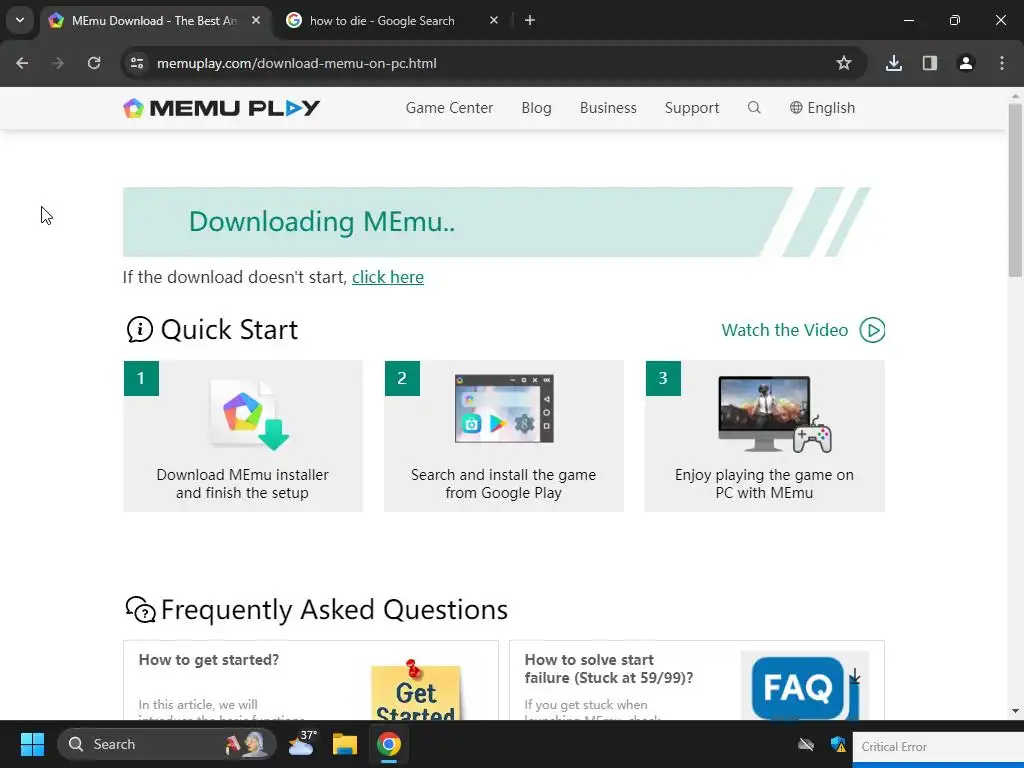Click Watch the Video link

click(784, 330)
